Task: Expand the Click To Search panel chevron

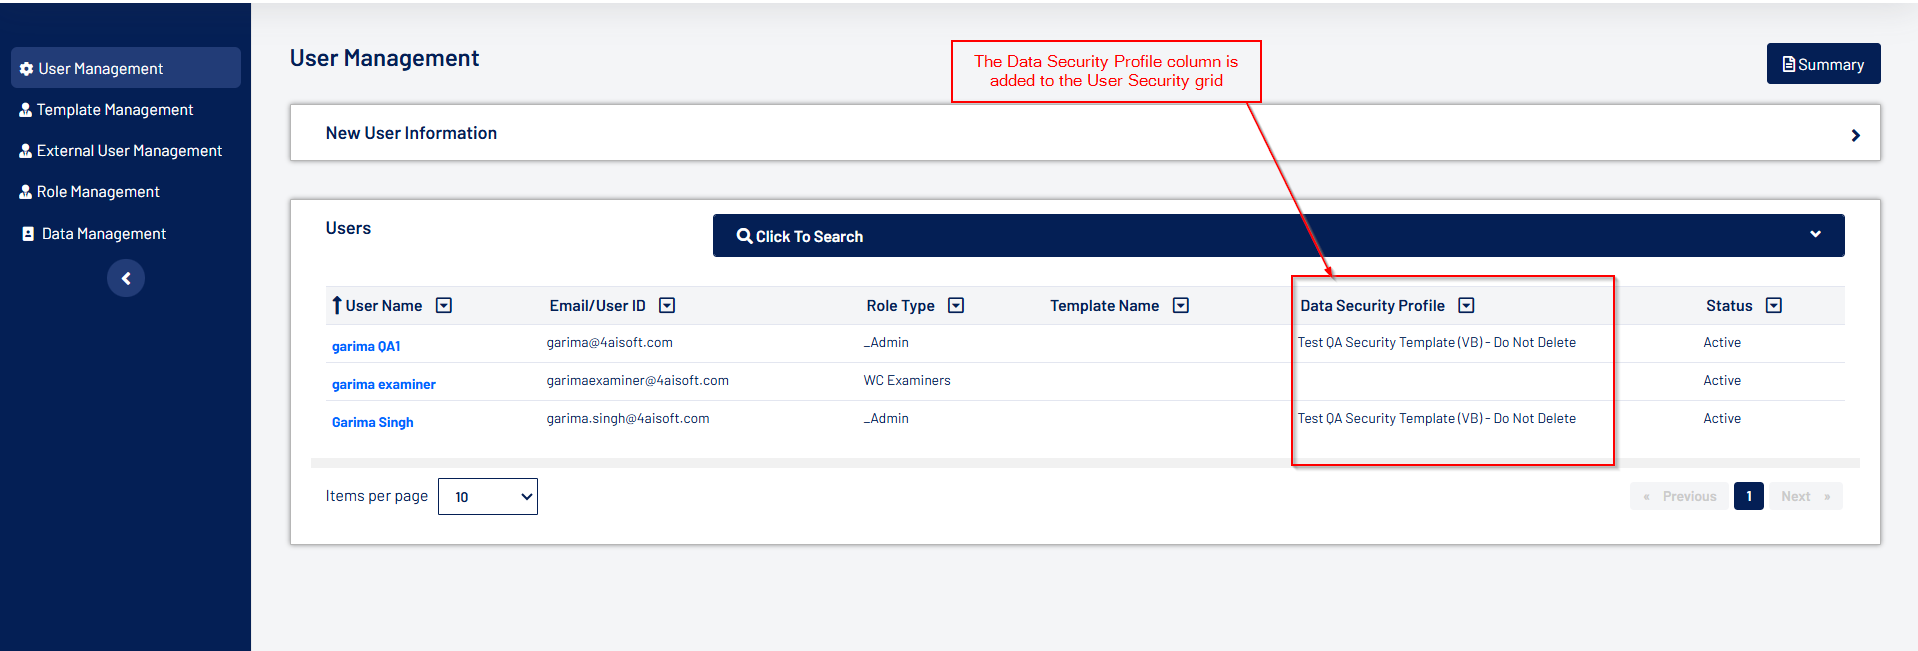Action: (1815, 234)
